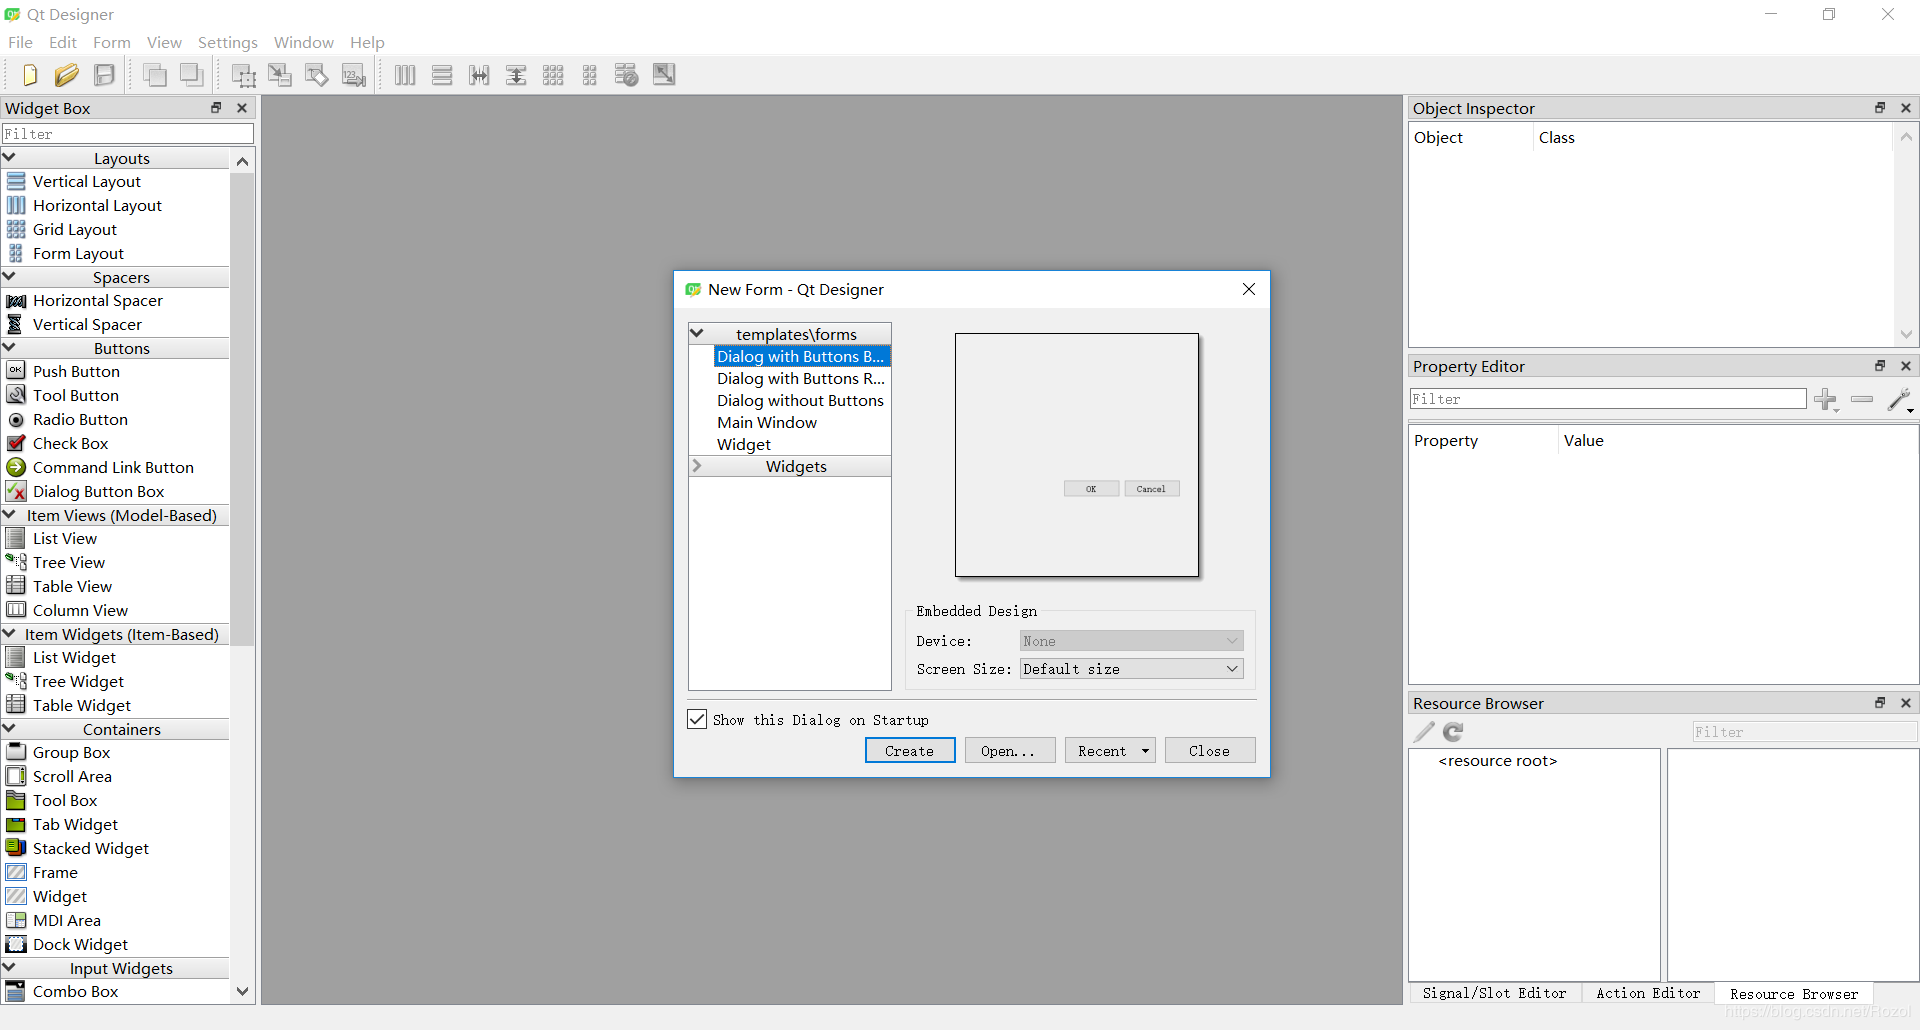Open the Form menu
The height and width of the screenshot is (1030, 1920).
tap(111, 42)
